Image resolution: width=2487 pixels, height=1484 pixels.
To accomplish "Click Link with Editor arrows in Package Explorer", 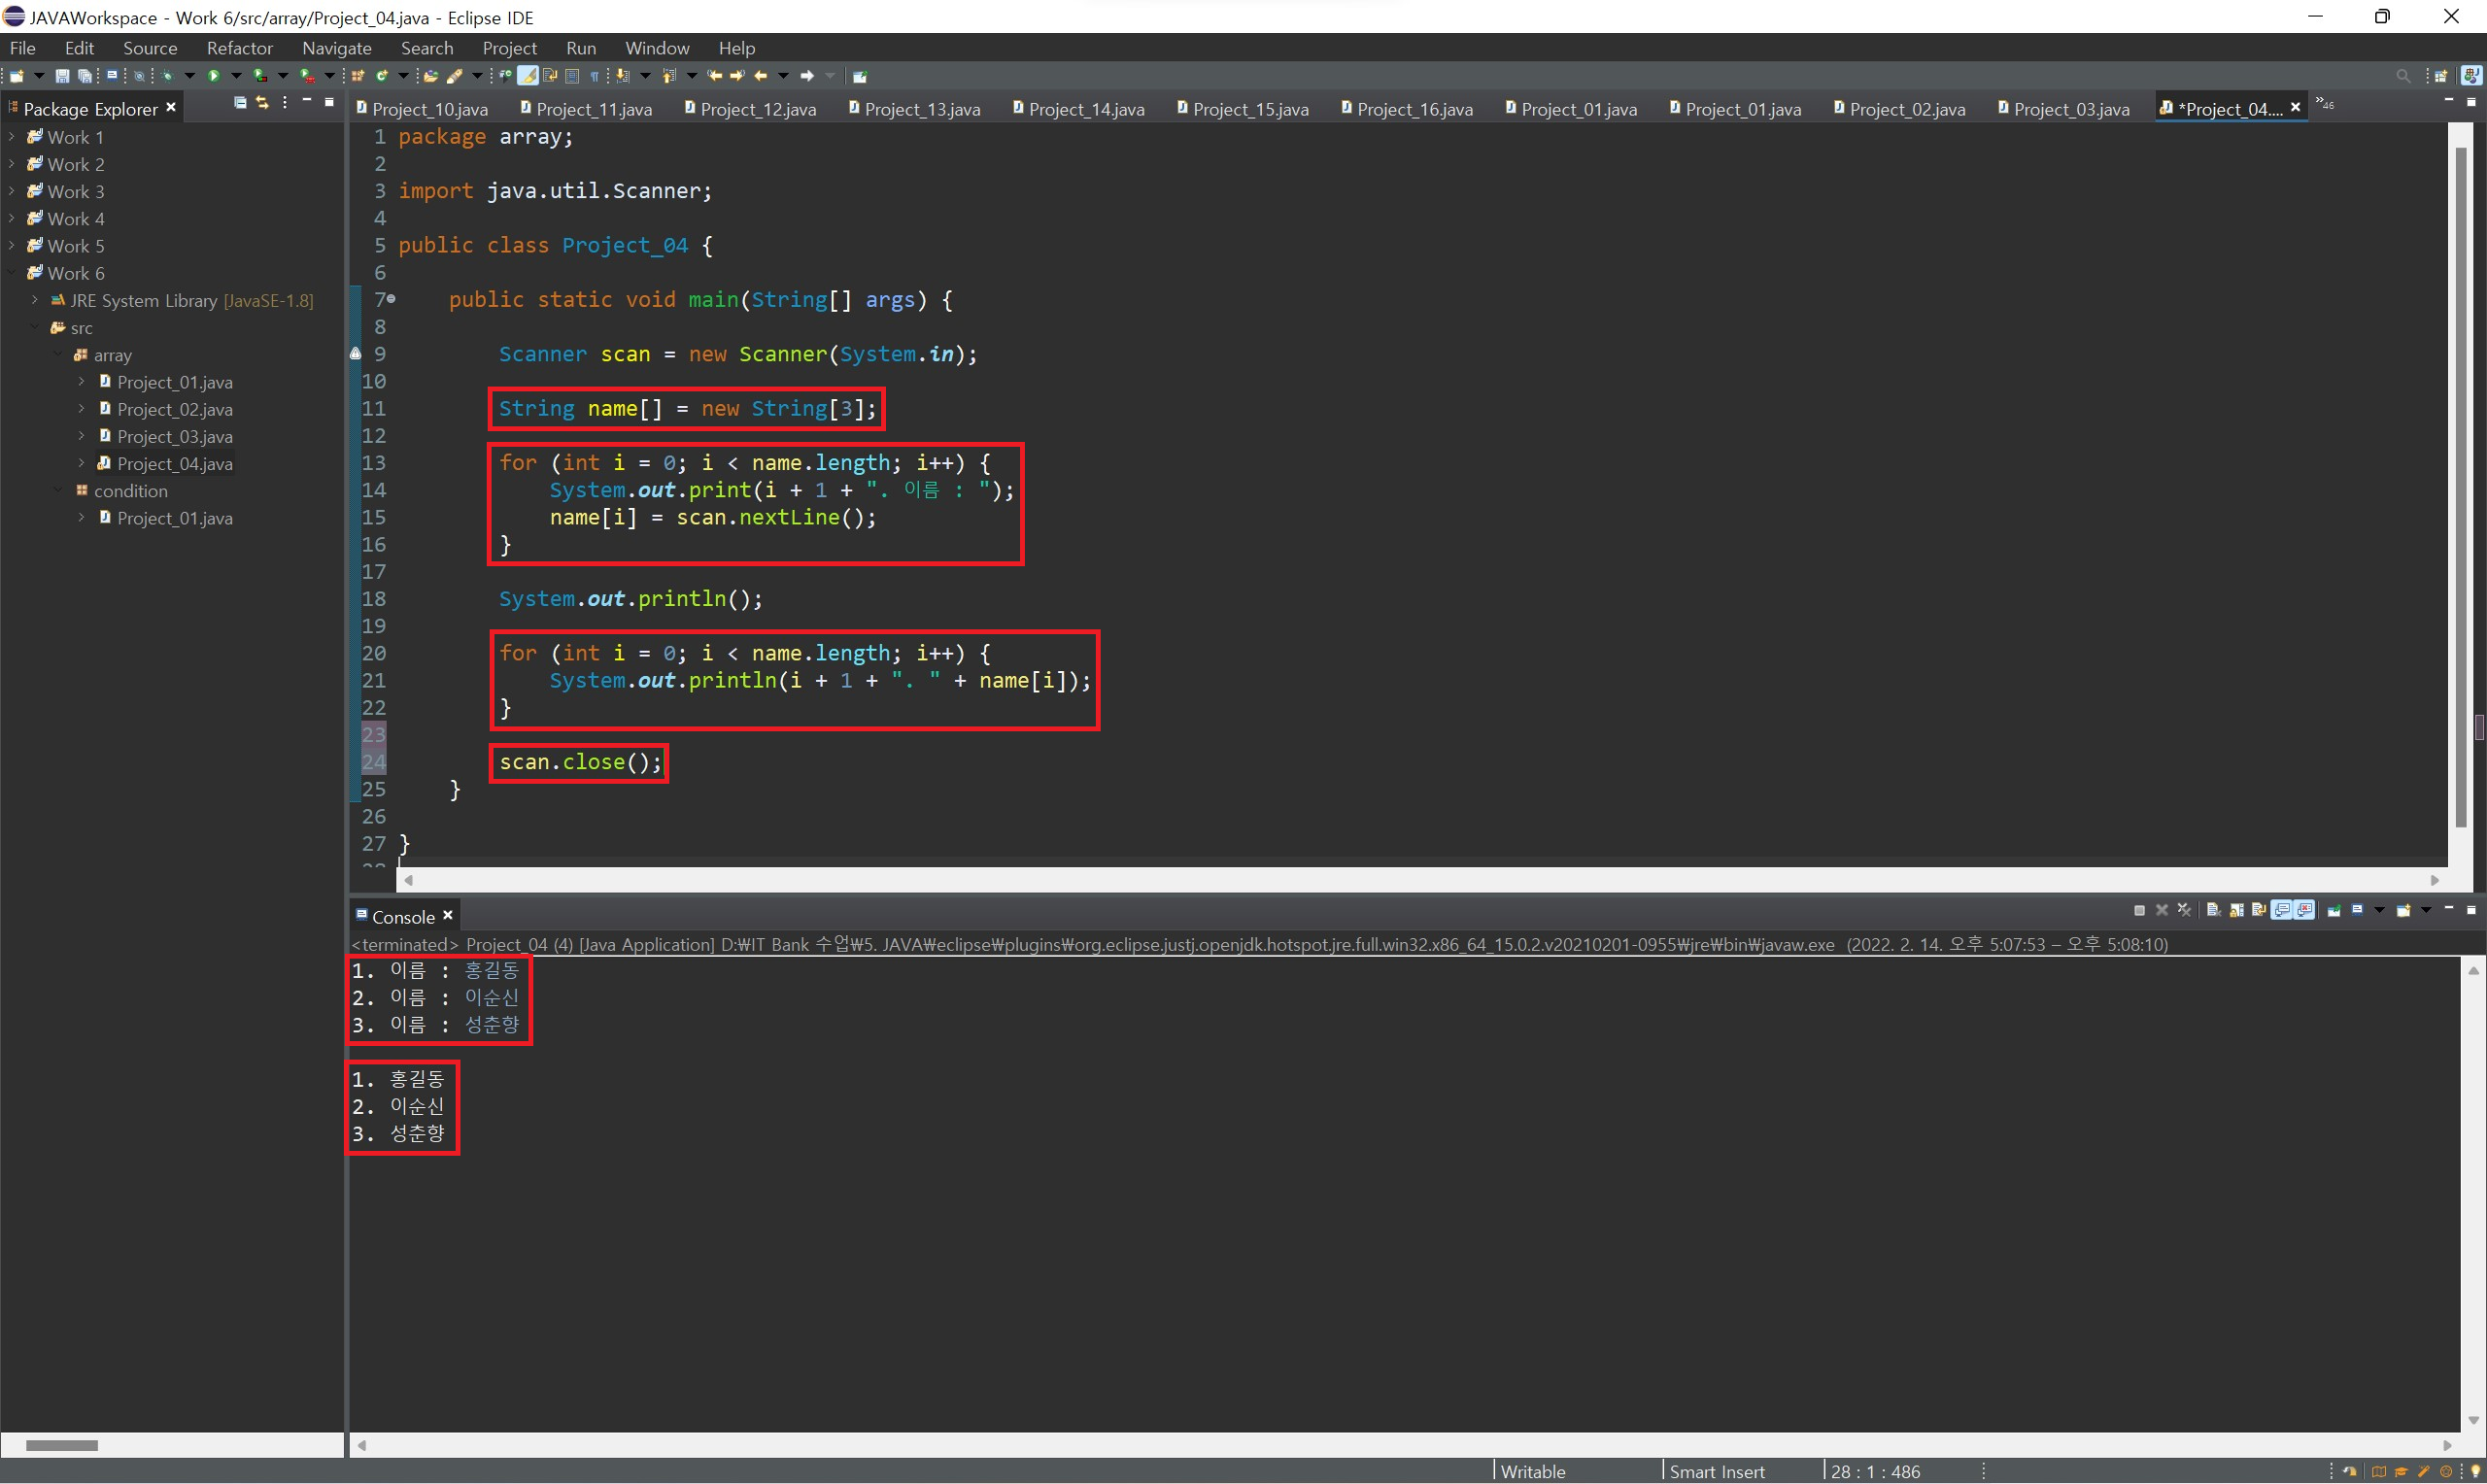I will point(262,102).
